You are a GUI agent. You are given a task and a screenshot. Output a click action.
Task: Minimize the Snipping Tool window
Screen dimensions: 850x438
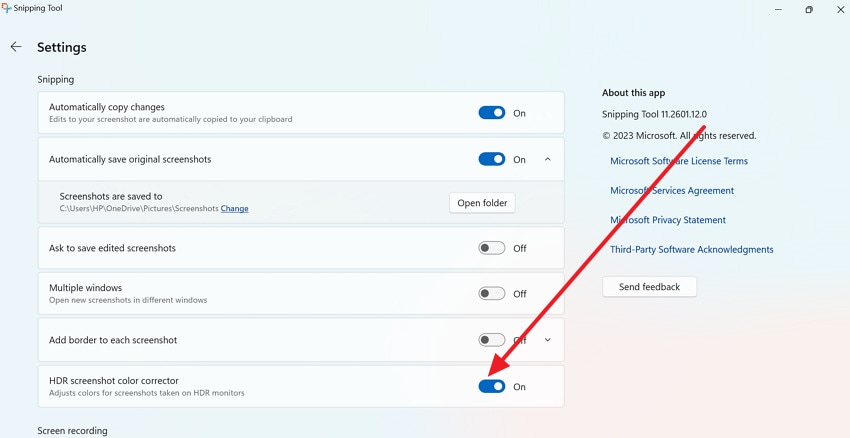[778, 9]
